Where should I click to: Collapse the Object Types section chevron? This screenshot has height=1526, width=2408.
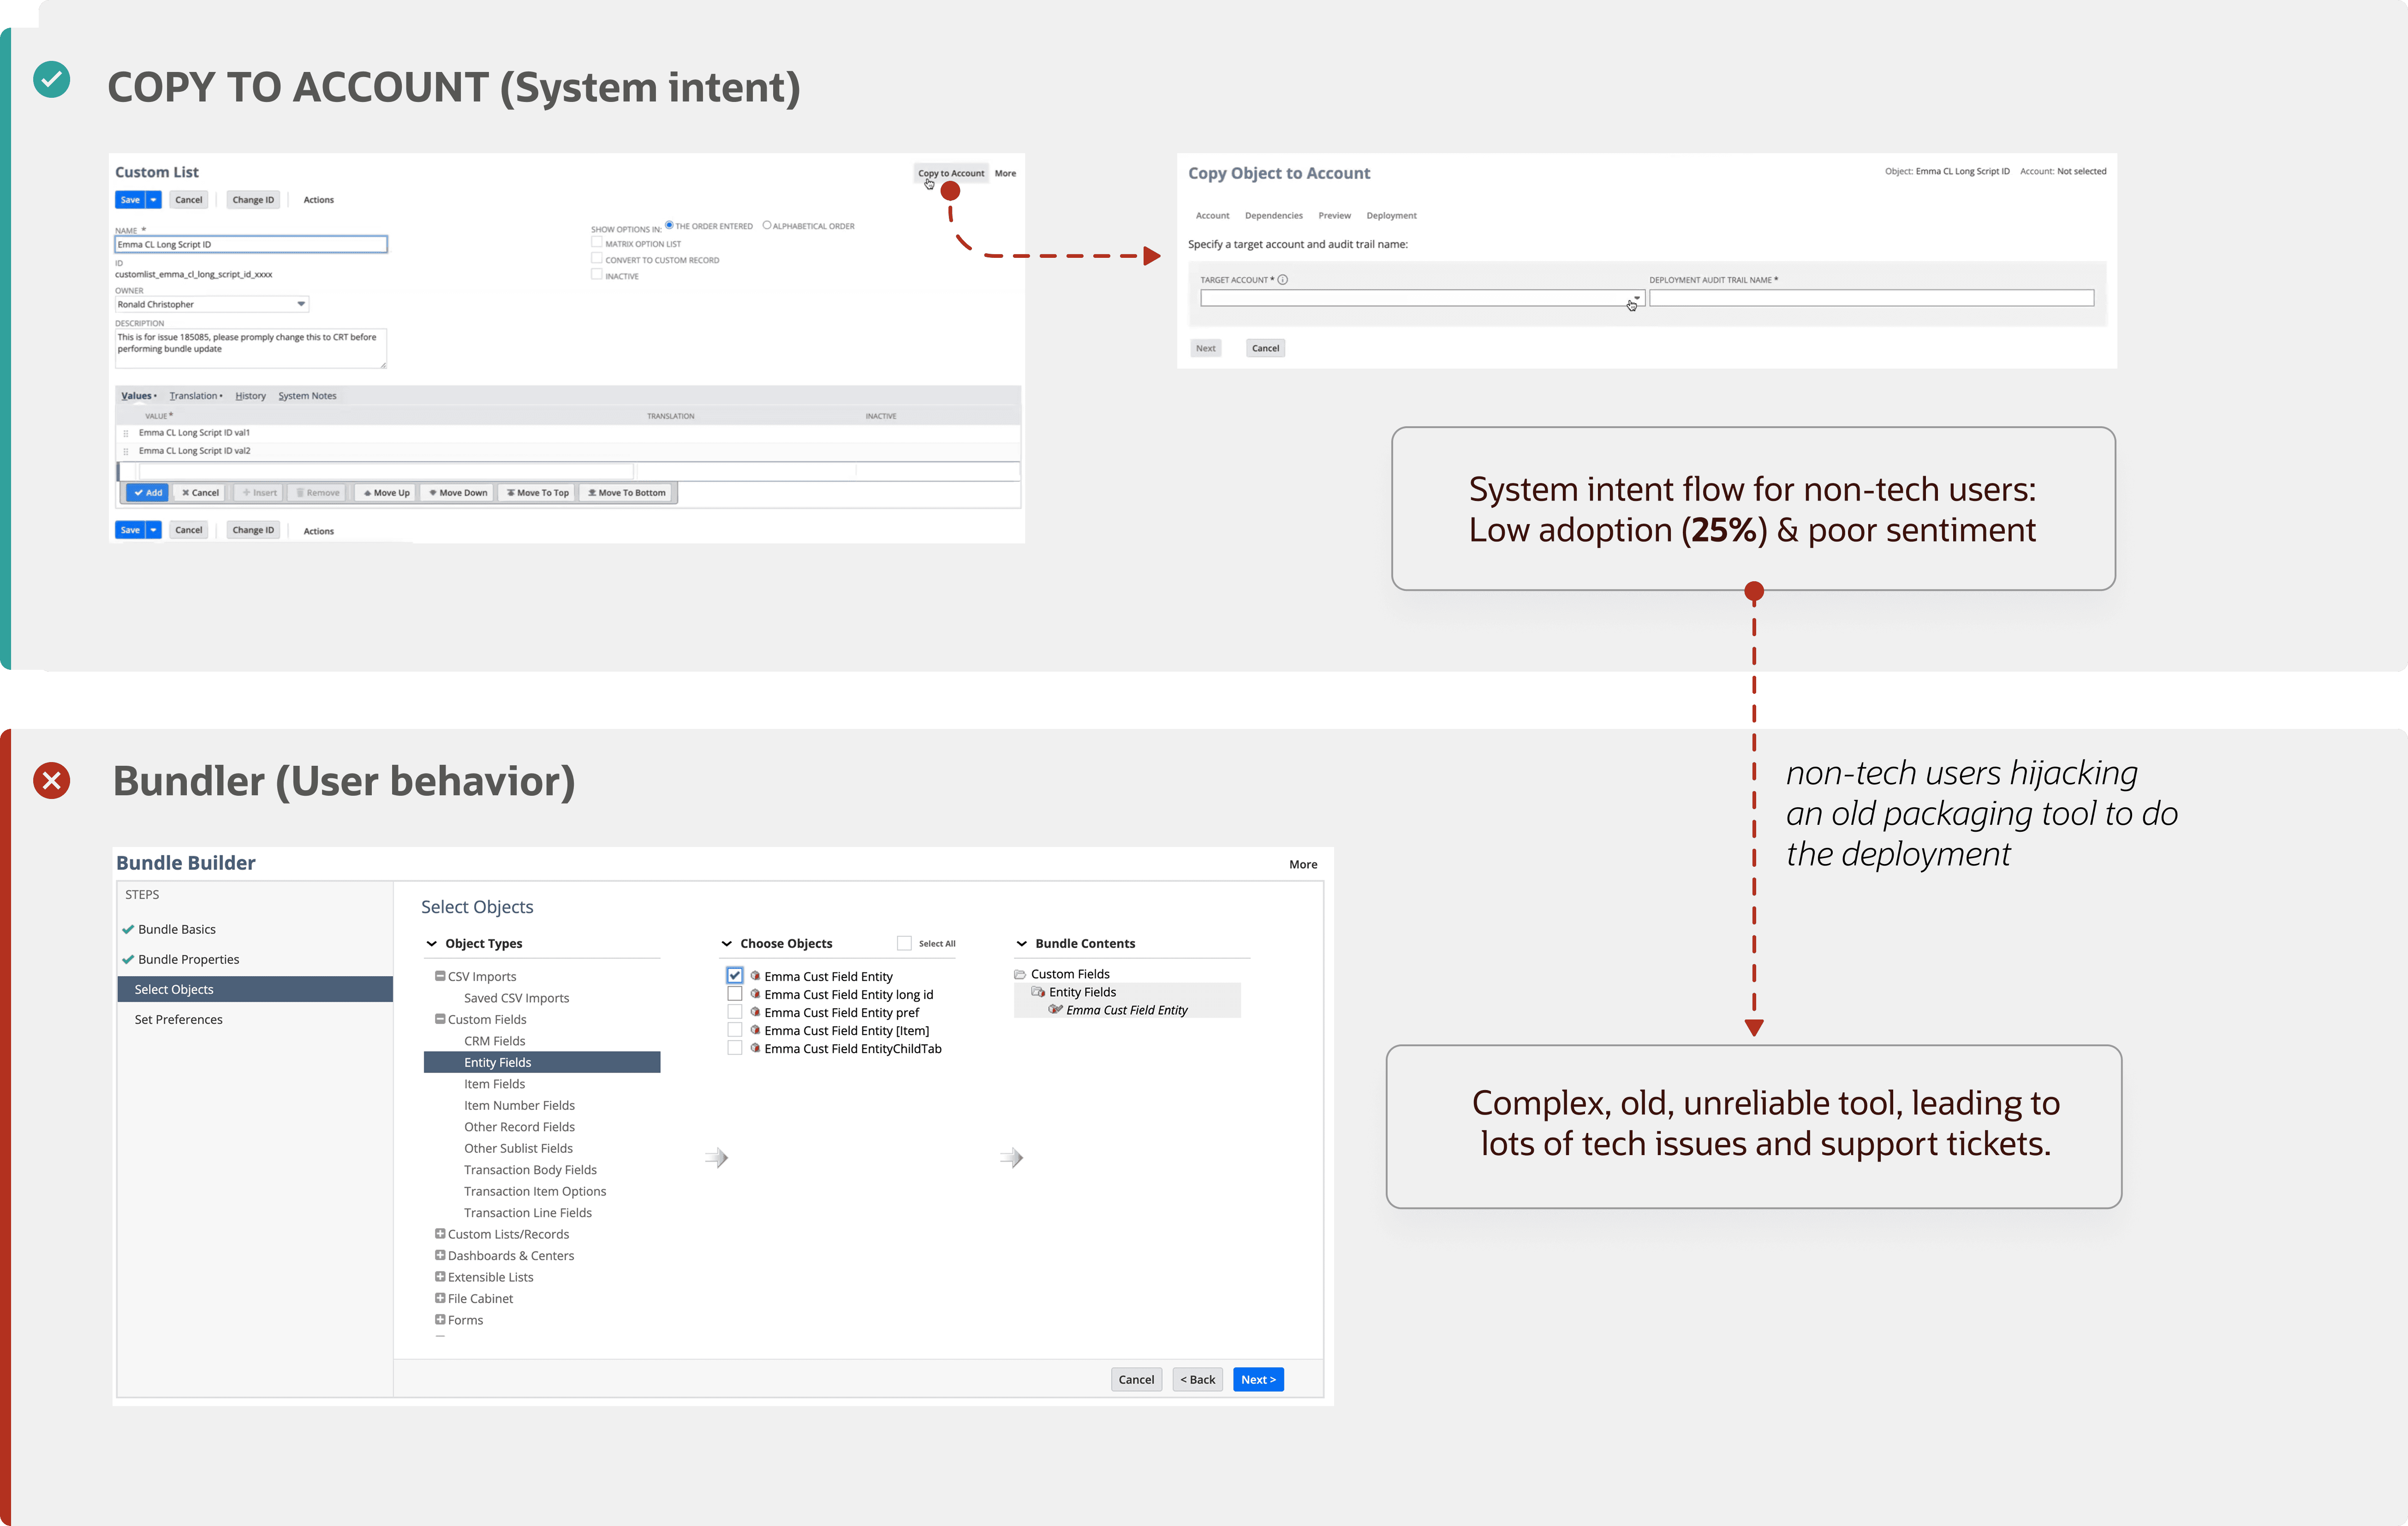[432, 943]
